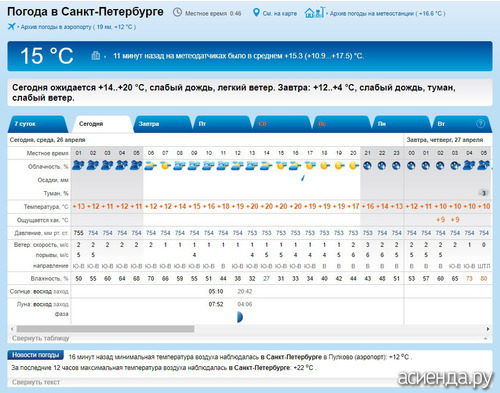Open the 7 суток tab
This screenshot has height=393, width=500.
tap(38, 124)
